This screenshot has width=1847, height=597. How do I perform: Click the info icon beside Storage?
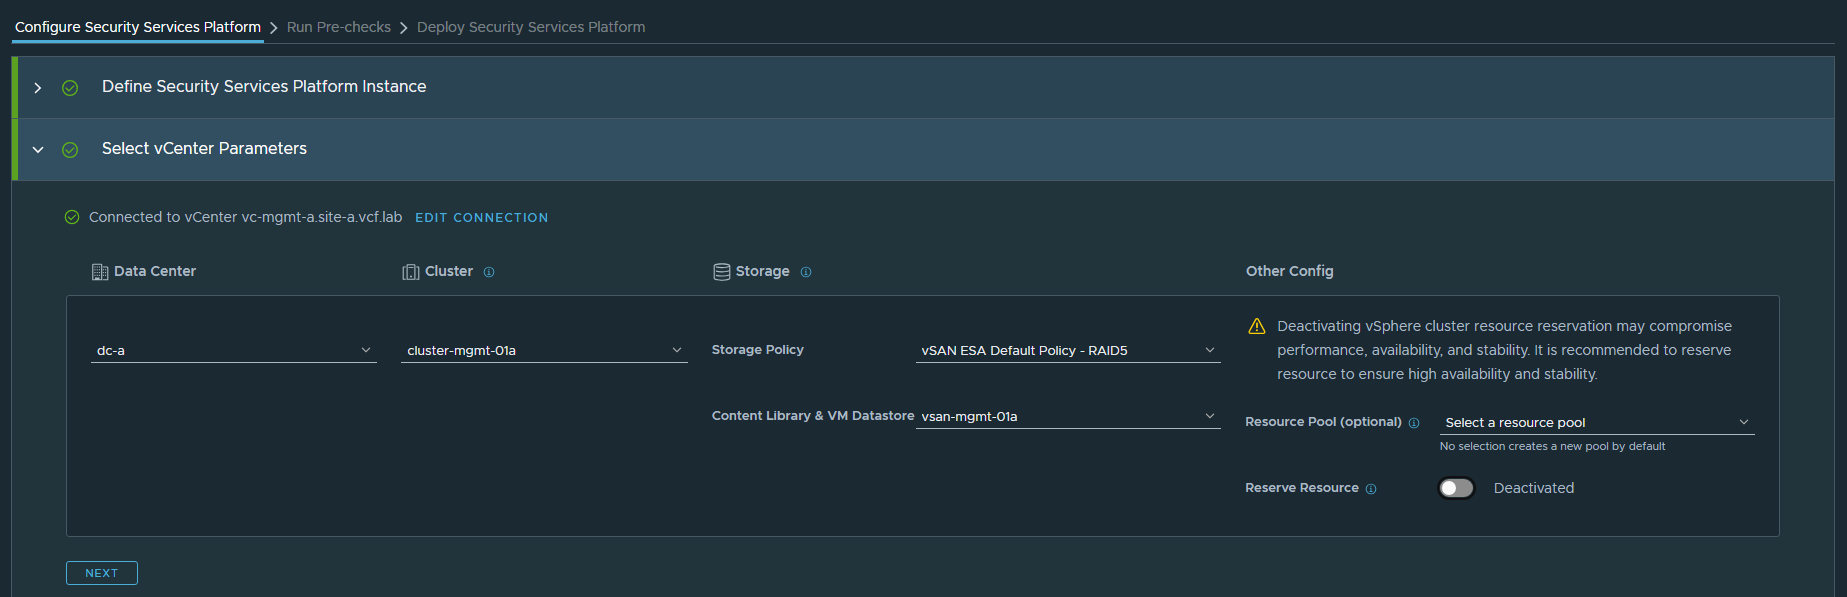tap(806, 272)
